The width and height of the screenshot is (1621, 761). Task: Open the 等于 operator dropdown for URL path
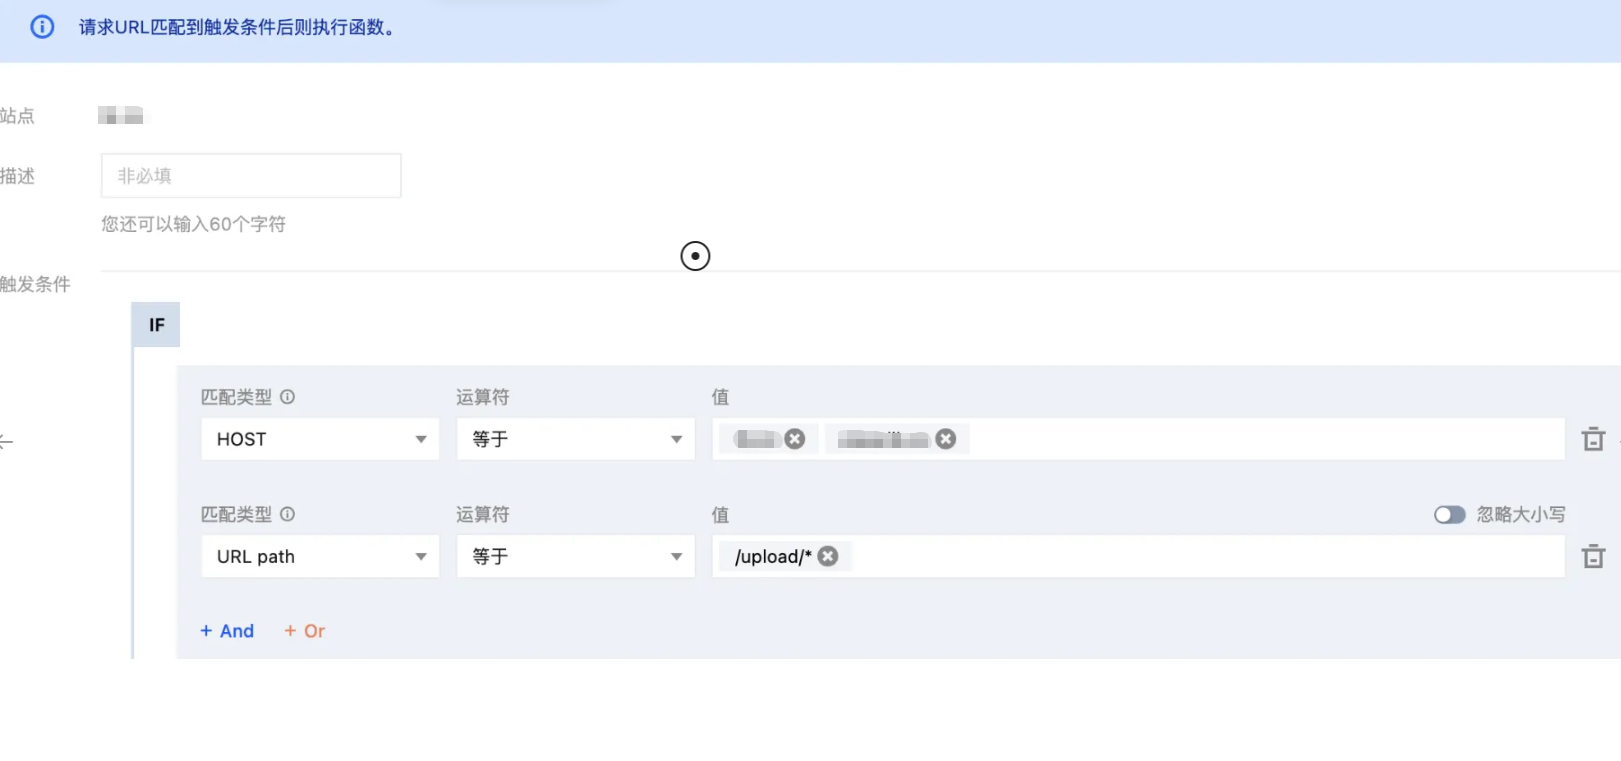(x=576, y=557)
